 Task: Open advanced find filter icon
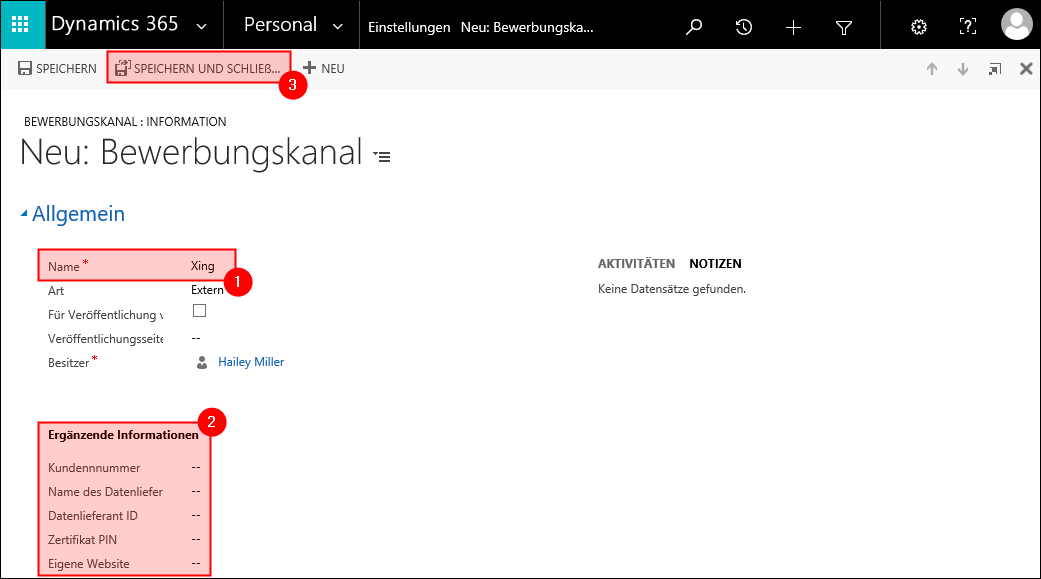844,27
